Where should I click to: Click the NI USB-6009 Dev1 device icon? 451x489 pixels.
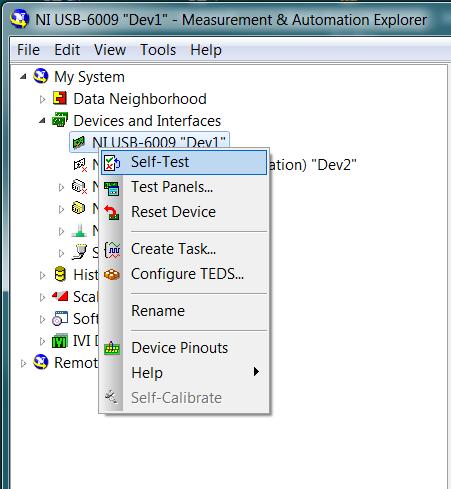tap(79, 142)
